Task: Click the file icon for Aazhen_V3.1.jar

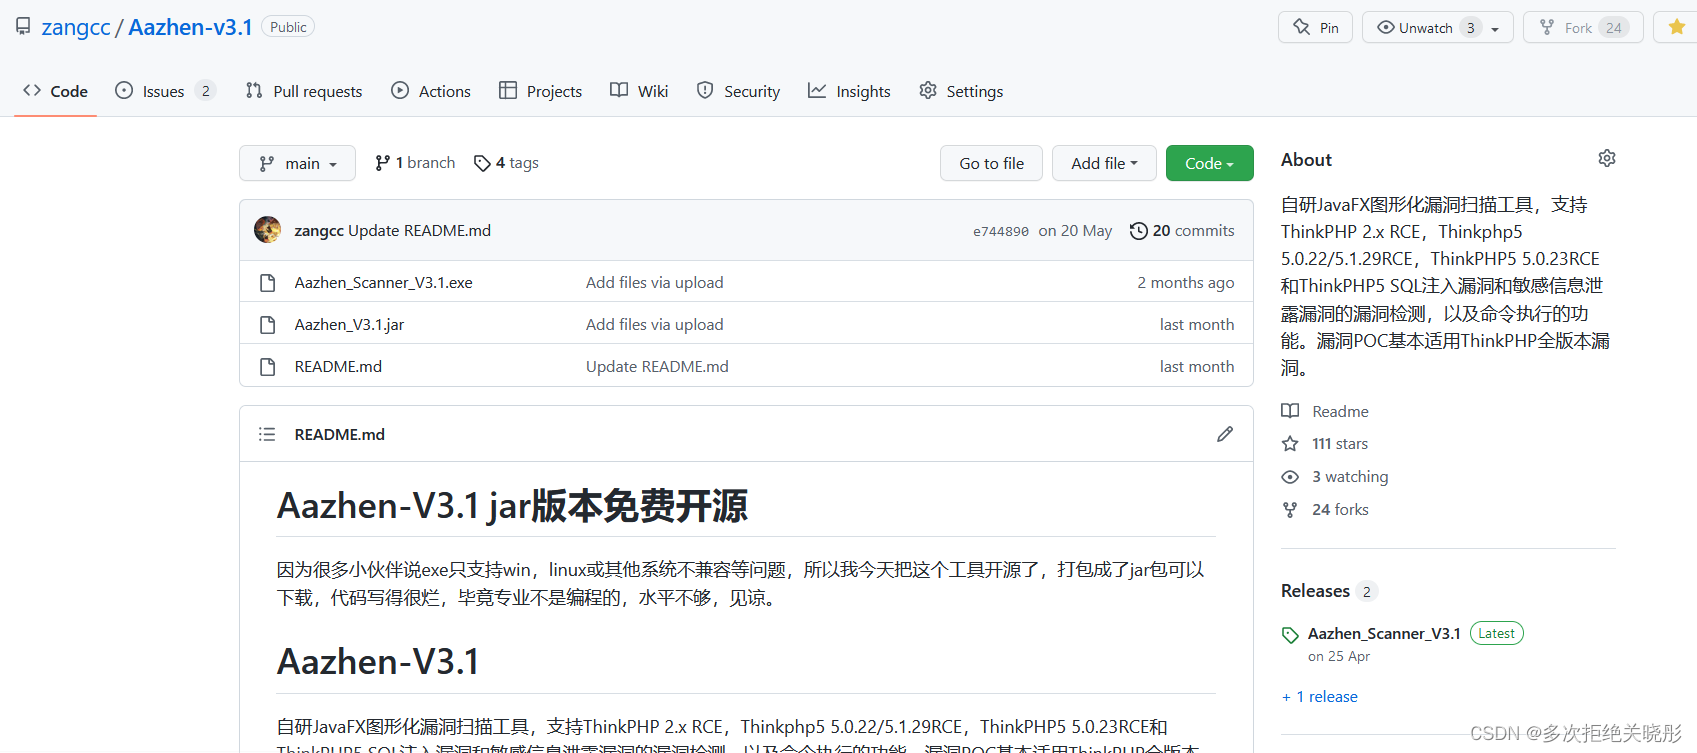Action: pos(267,325)
